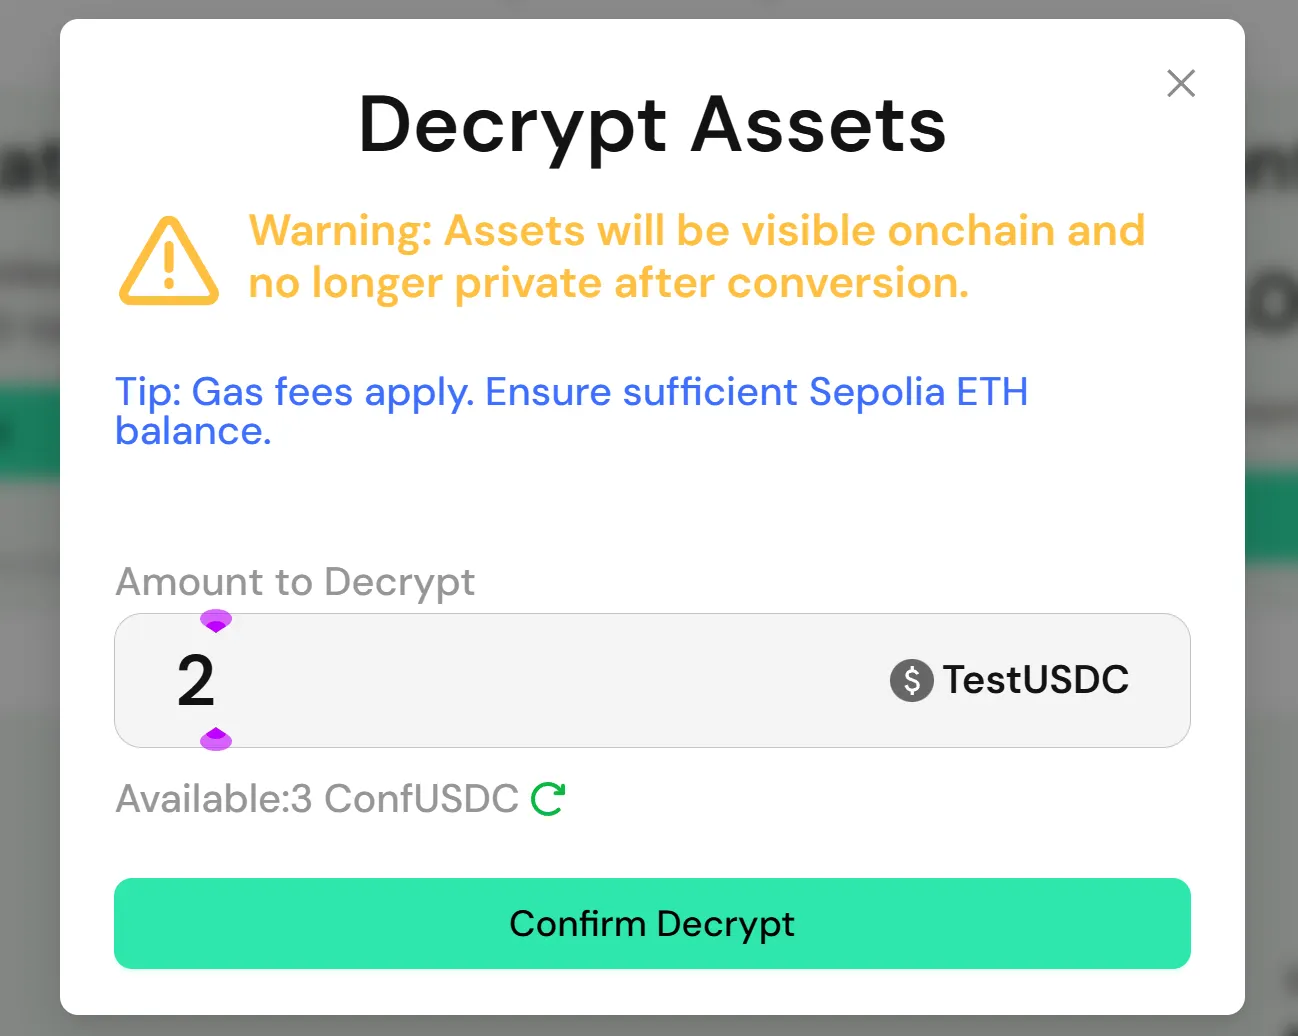The width and height of the screenshot is (1298, 1036).
Task: Click the word balance in the blue tip
Action: coord(193,432)
